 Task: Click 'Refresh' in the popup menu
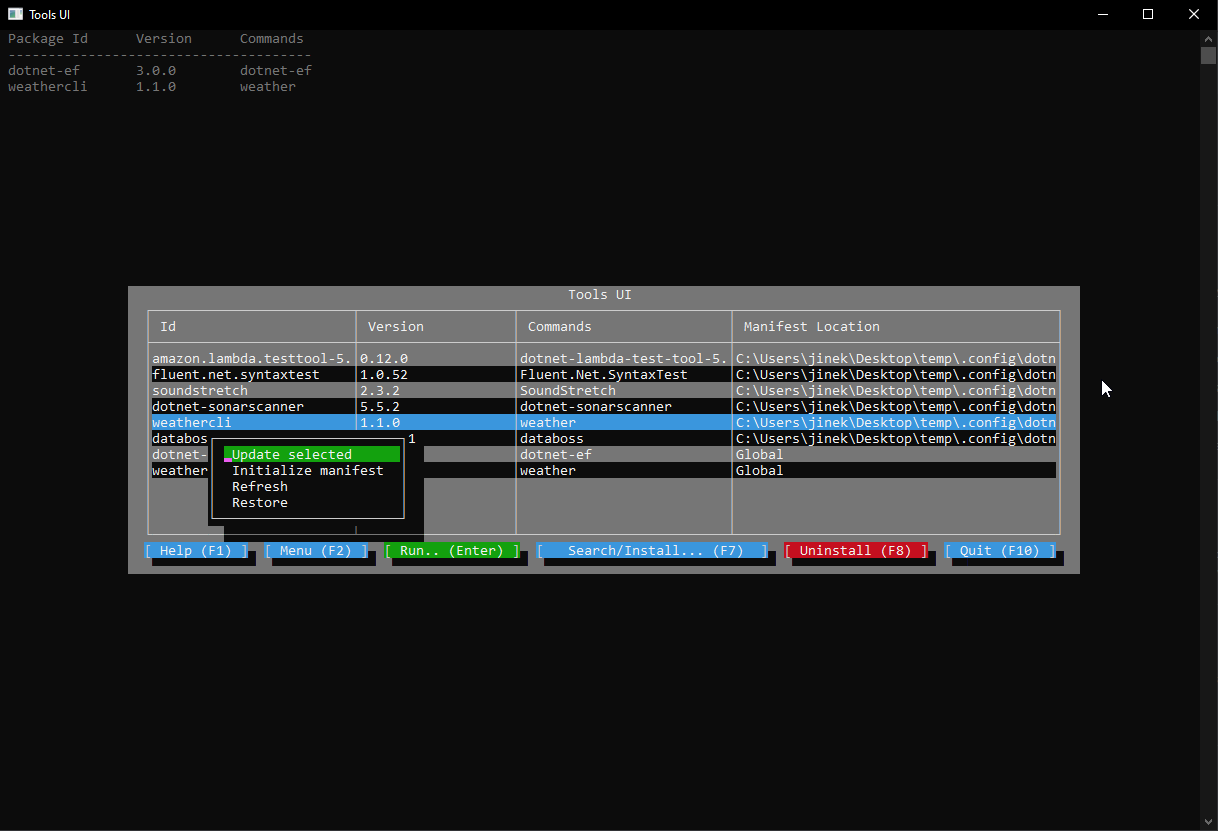tap(260, 486)
